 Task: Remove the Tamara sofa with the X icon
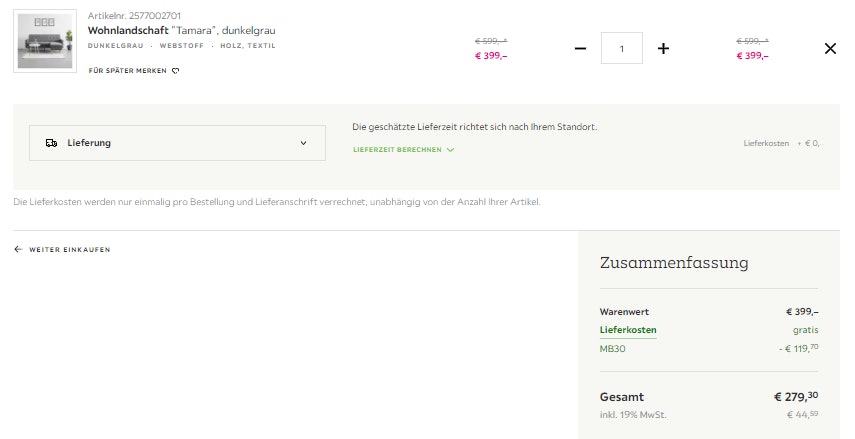click(829, 48)
